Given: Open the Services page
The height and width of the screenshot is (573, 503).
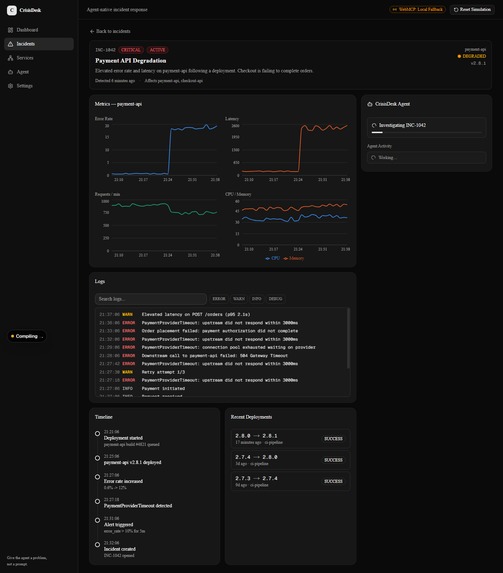Looking at the screenshot, I should click(x=39, y=58).
